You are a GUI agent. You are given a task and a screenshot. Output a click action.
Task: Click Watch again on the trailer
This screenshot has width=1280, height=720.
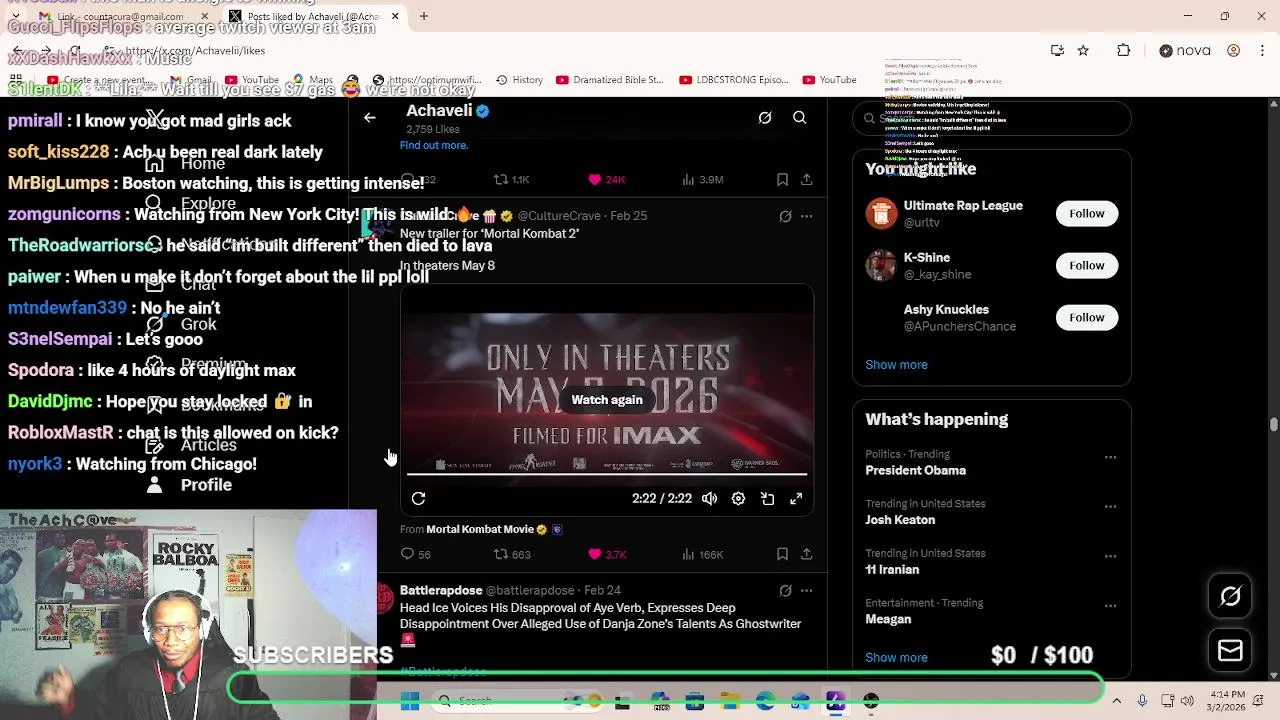pyautogui.click(x=607, y=400)
